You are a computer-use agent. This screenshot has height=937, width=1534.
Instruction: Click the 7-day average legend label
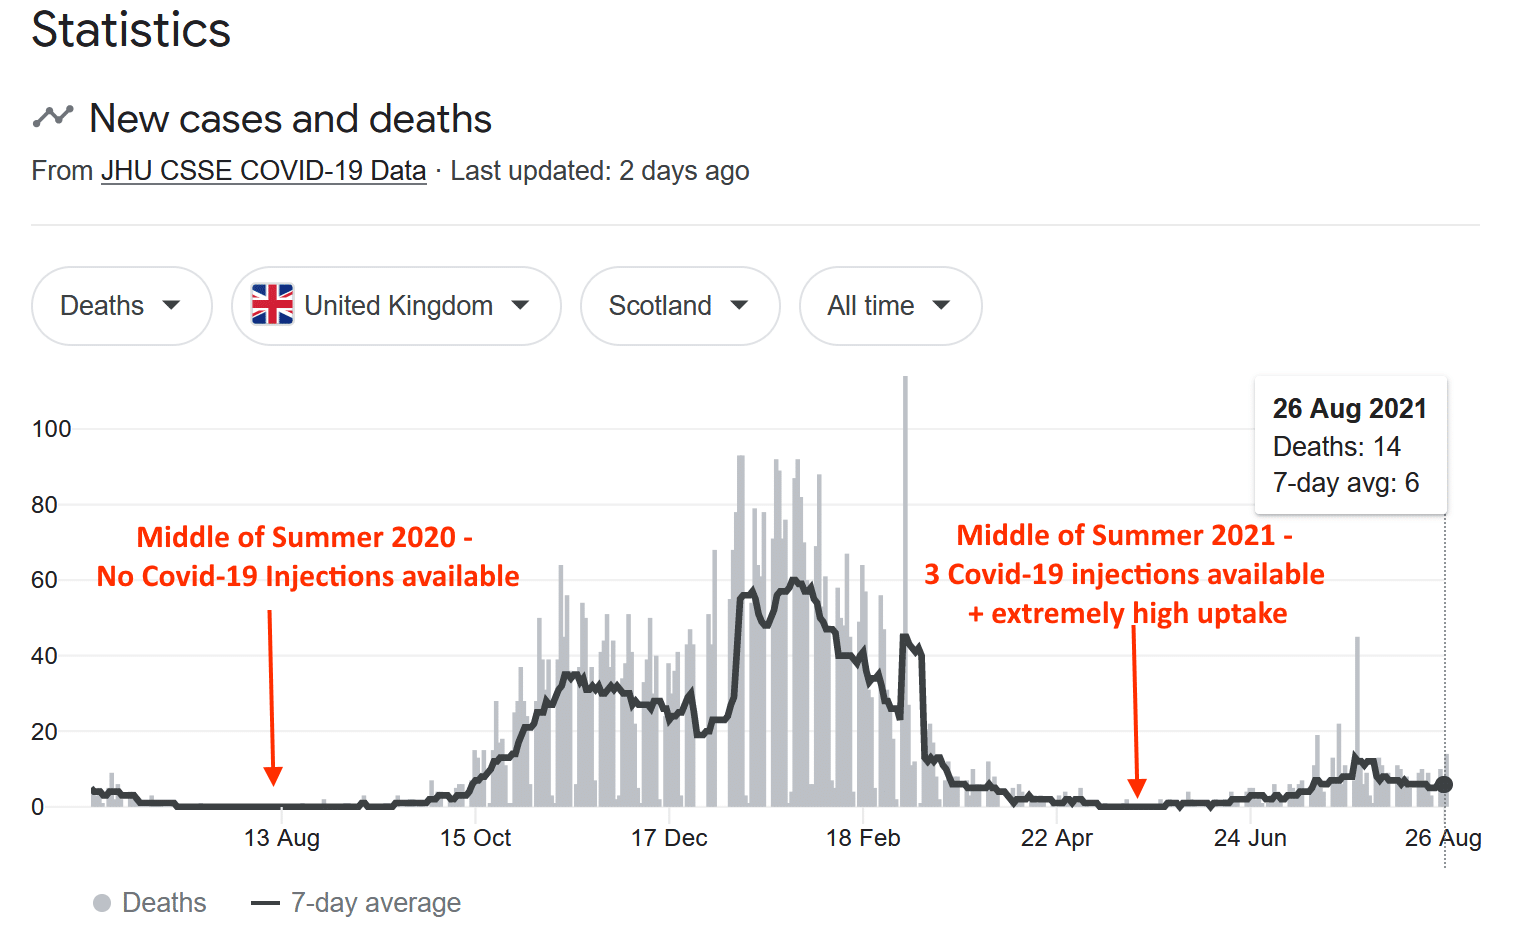(375, 903)
